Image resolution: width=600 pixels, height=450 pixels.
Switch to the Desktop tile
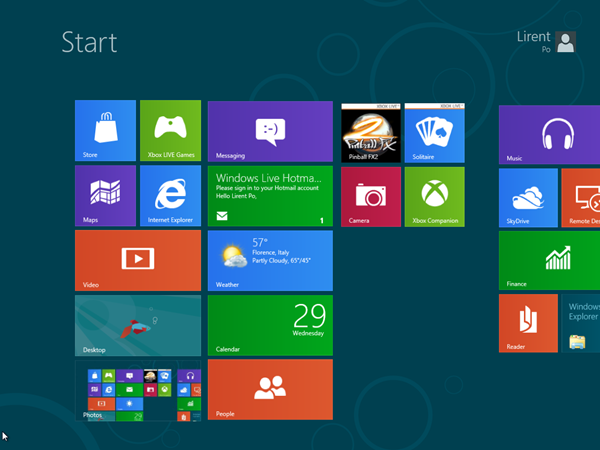tap(138, 325)
